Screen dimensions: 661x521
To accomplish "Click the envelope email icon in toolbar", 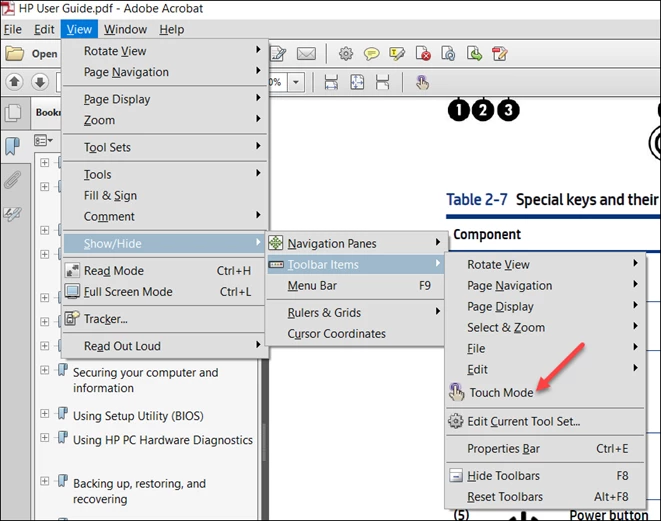I will 306,54.
